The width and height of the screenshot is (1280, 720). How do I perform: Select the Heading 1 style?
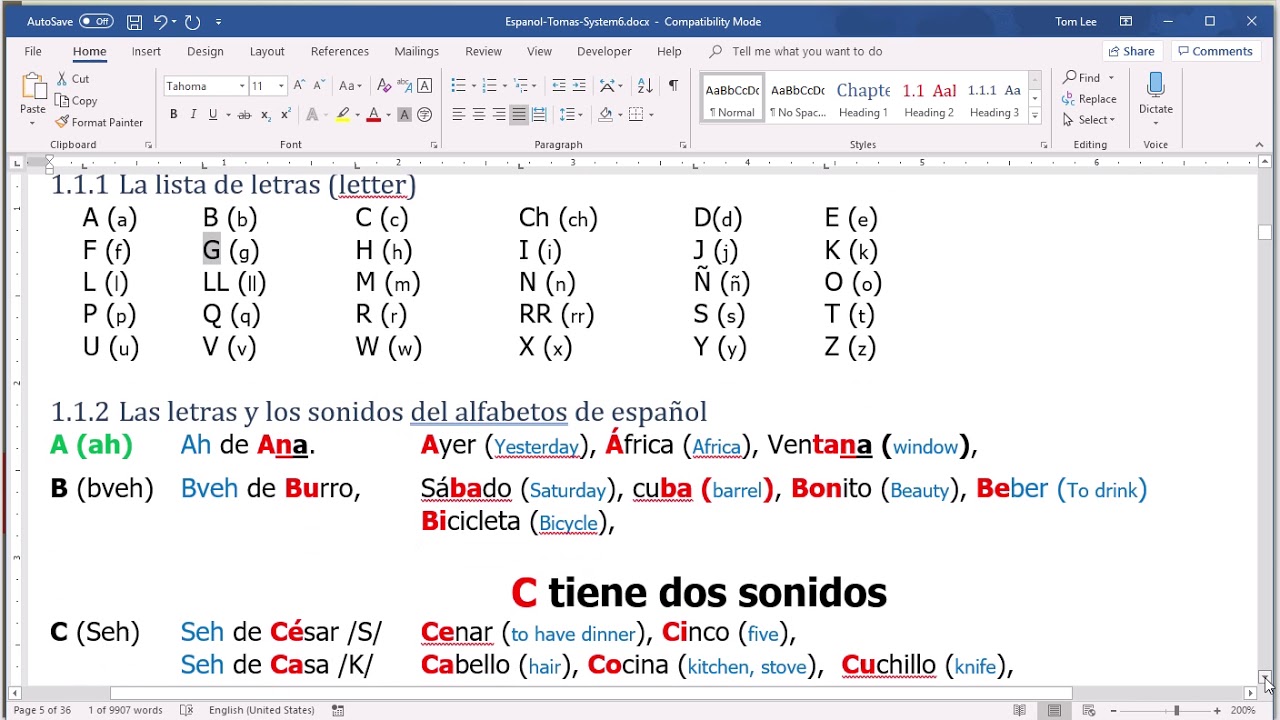(863, 98)
